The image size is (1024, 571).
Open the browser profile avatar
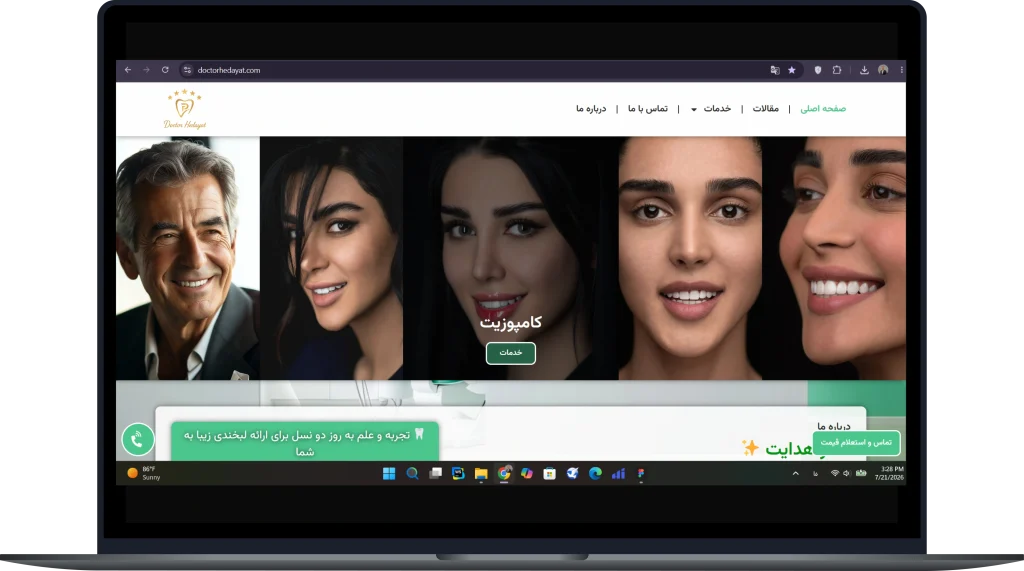click(883, 70)
